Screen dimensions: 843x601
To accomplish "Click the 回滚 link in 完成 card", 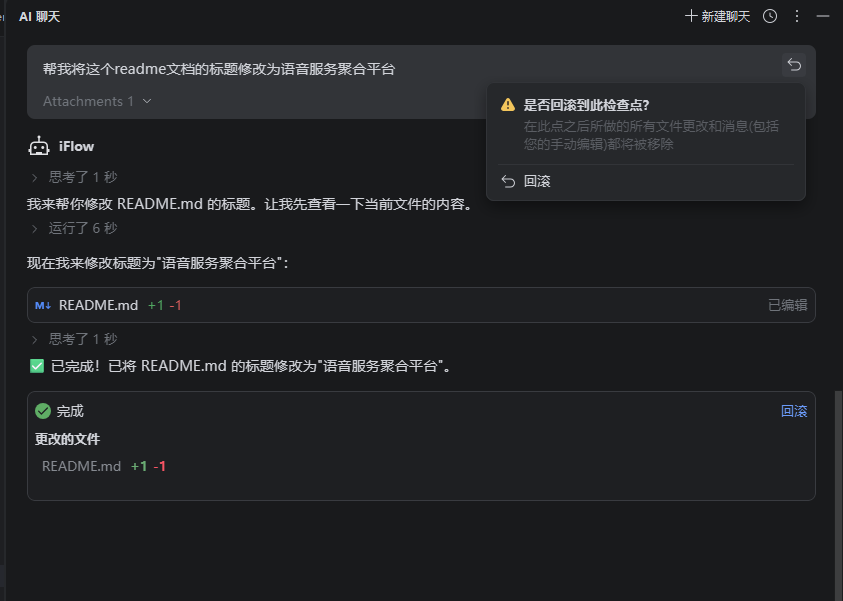I will click(x=793, y=411).
